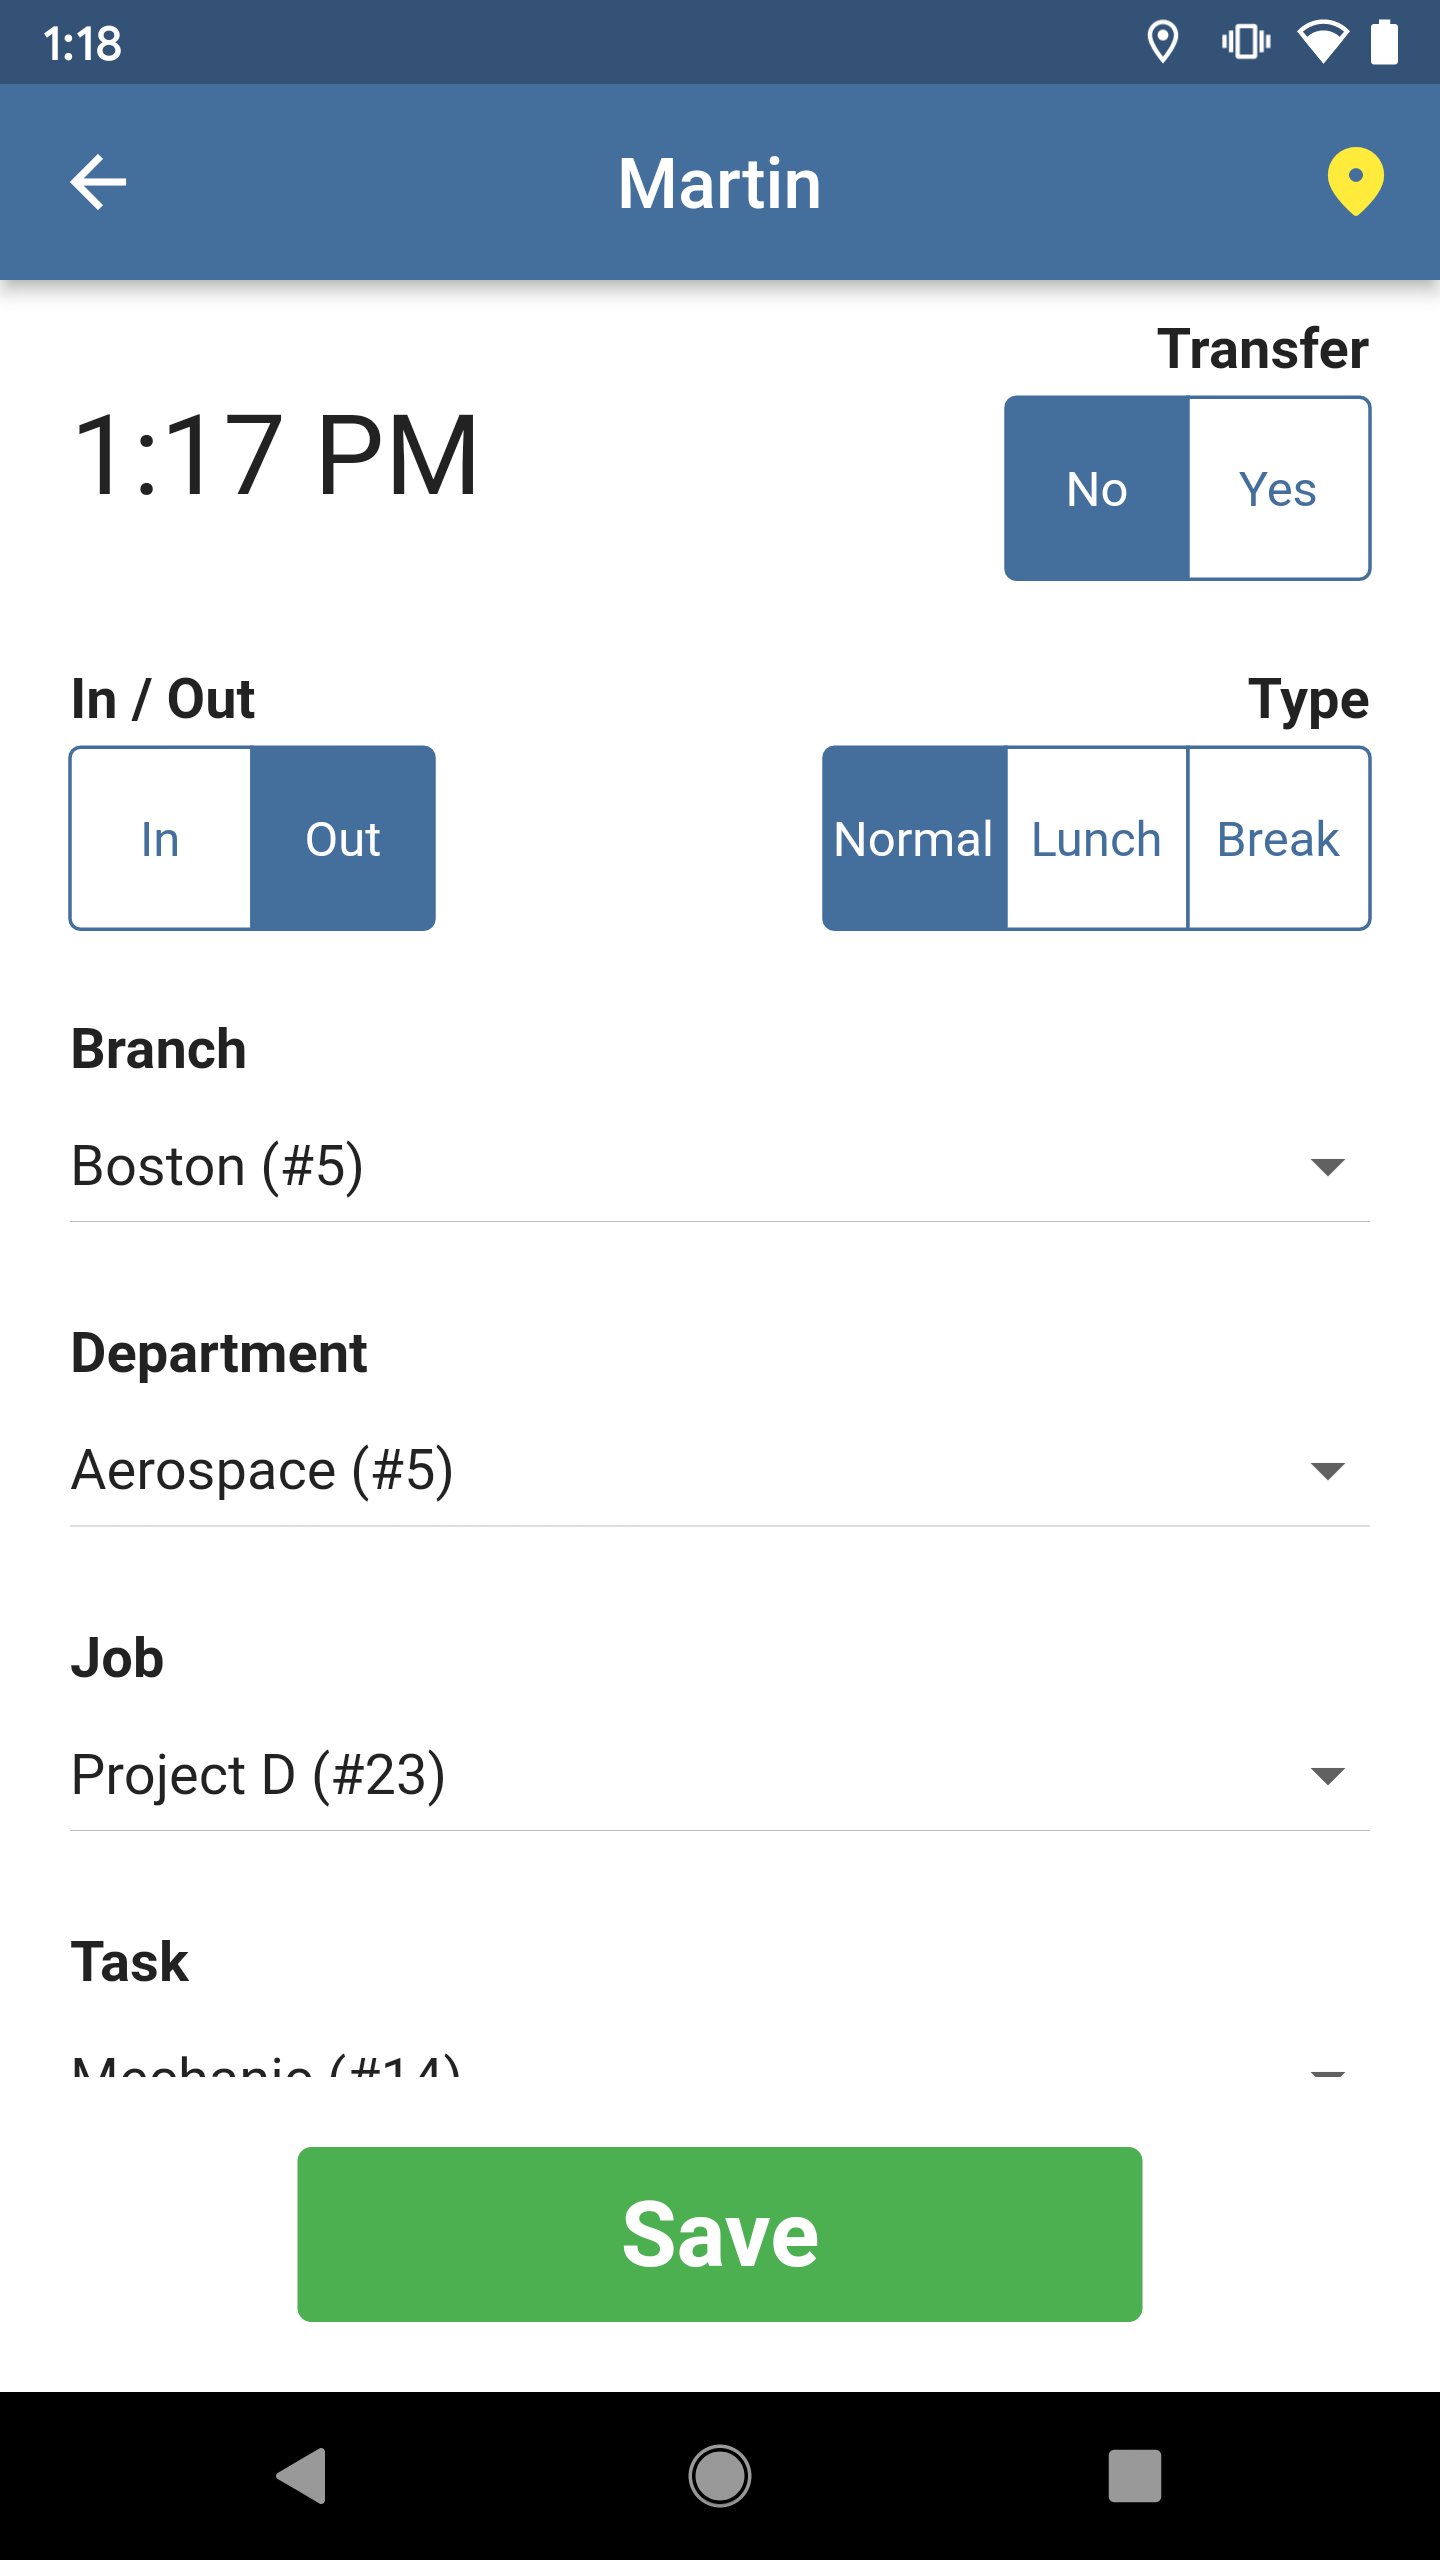Tap the 1:17 PM punch time
This screenshot has height=2560, width=1440.
276,456
